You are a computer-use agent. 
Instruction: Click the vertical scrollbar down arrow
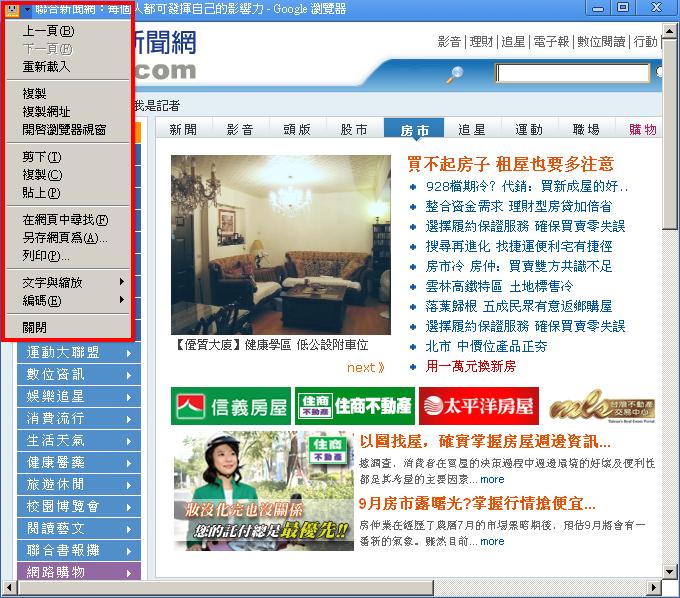tap(670, 572)
